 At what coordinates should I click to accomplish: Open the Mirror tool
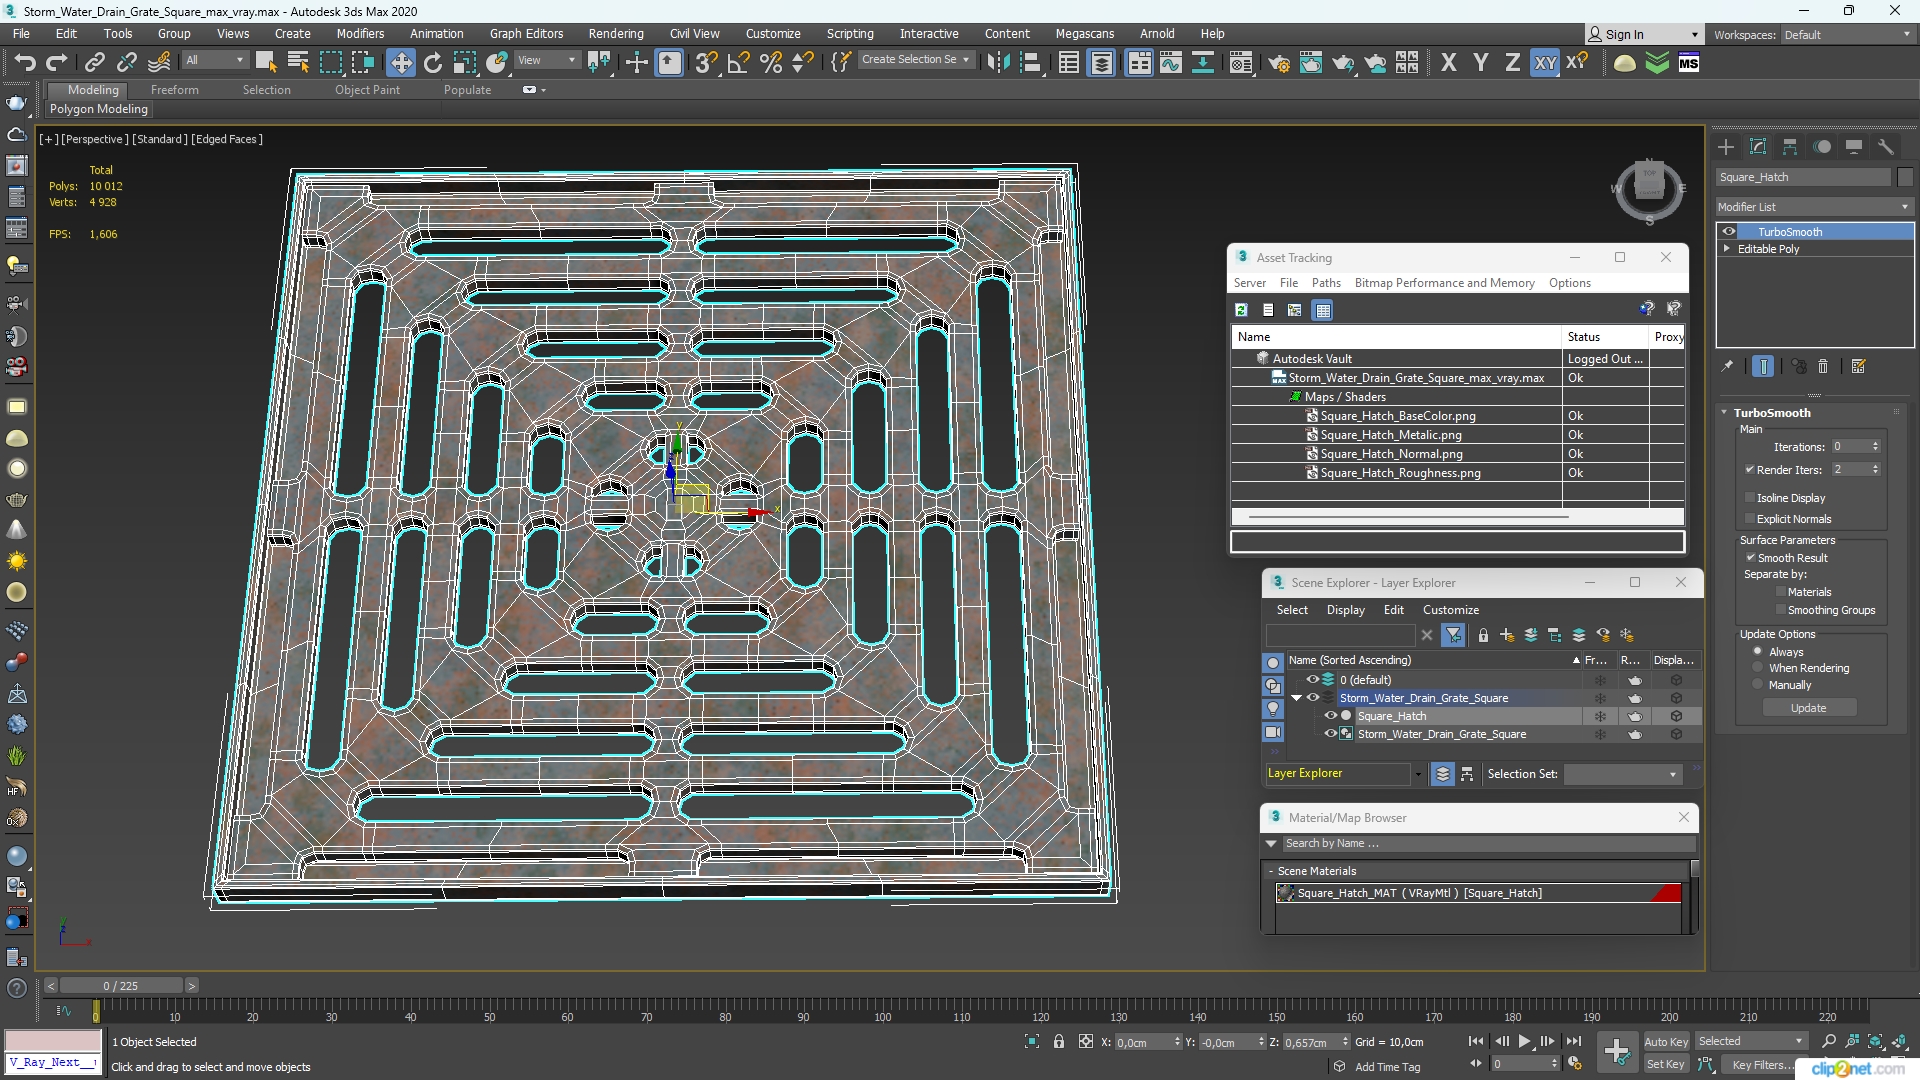tap(997, 63)
